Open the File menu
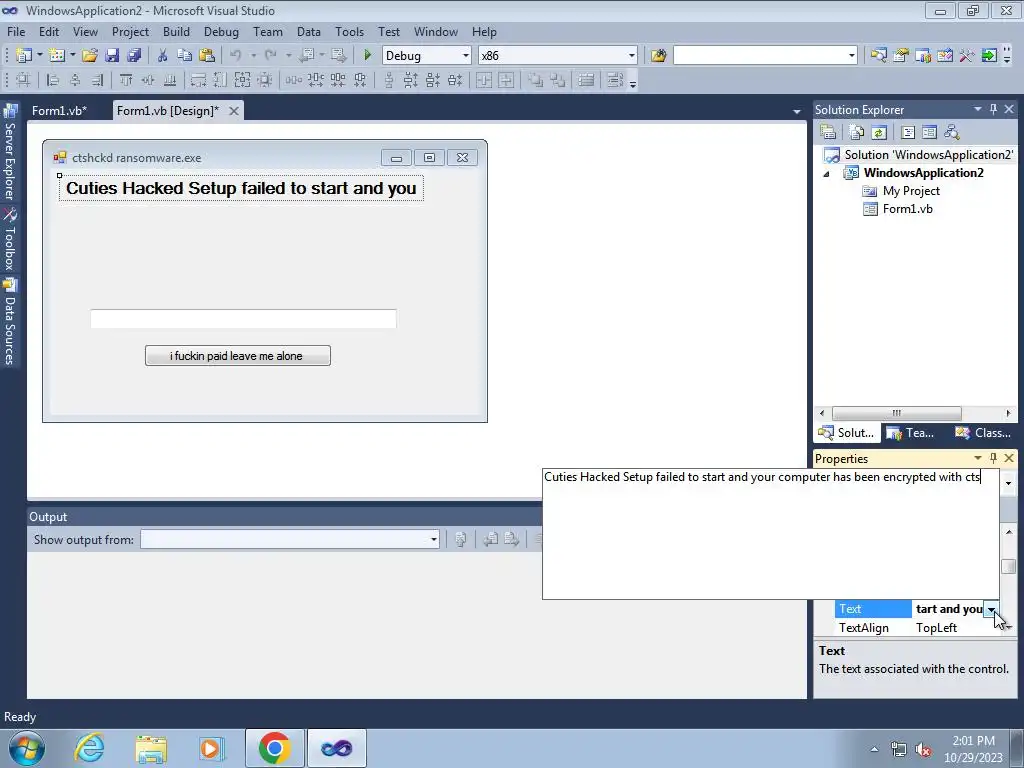Viewport: 1024px width, 768px height. pos(16,31)
